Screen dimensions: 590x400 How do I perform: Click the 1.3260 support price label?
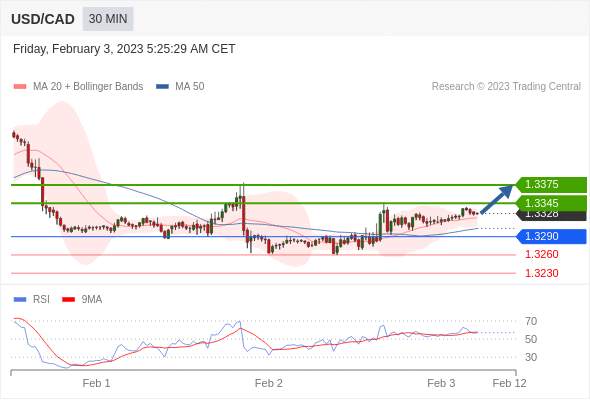[x=541, y=254]
